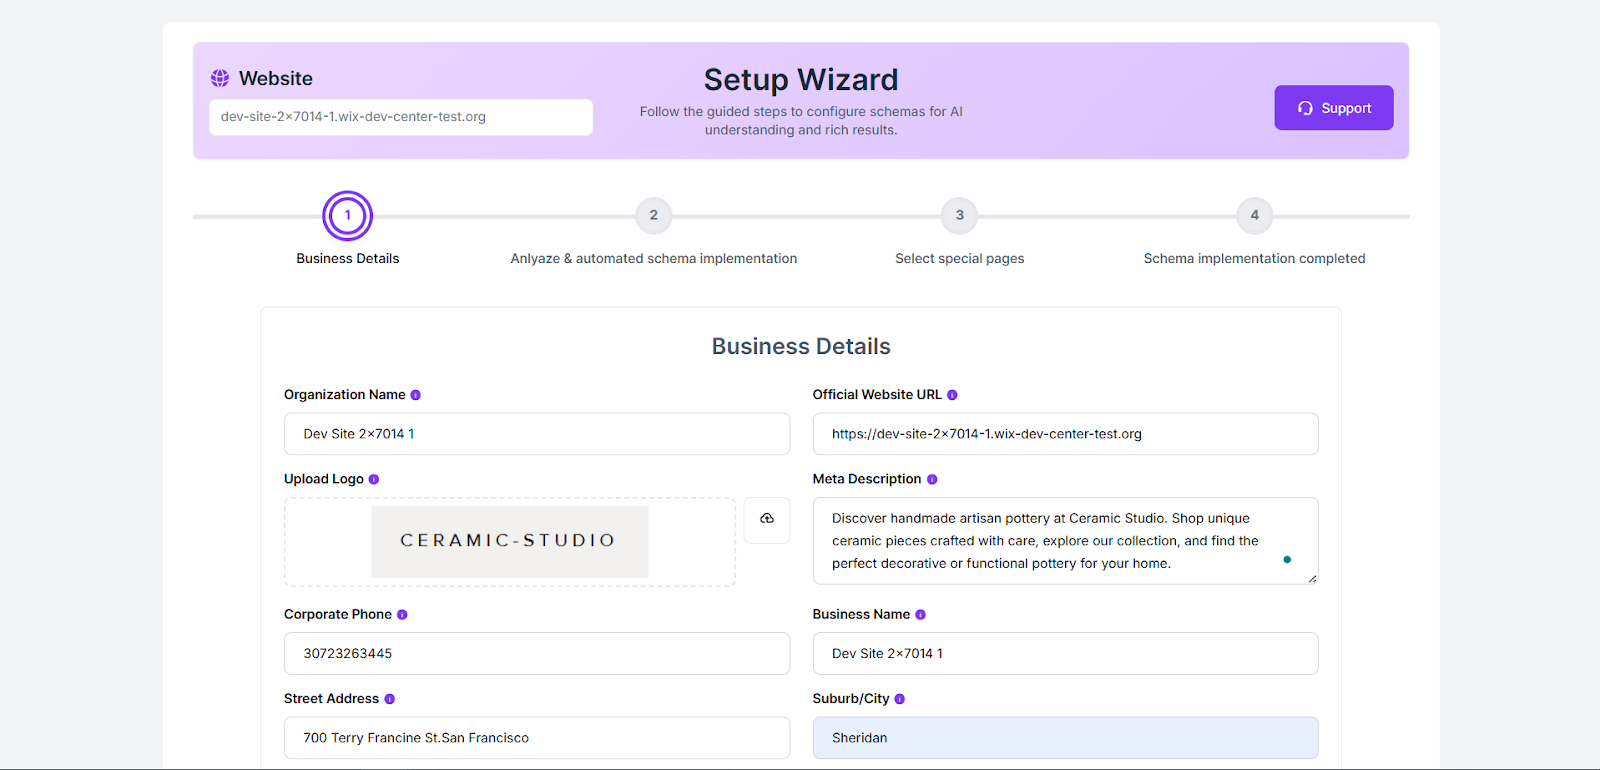The image size is (1600, 770).
Task: Focus the Official Website URL field
Action: pyautogui.click(x=1064, y=434)
